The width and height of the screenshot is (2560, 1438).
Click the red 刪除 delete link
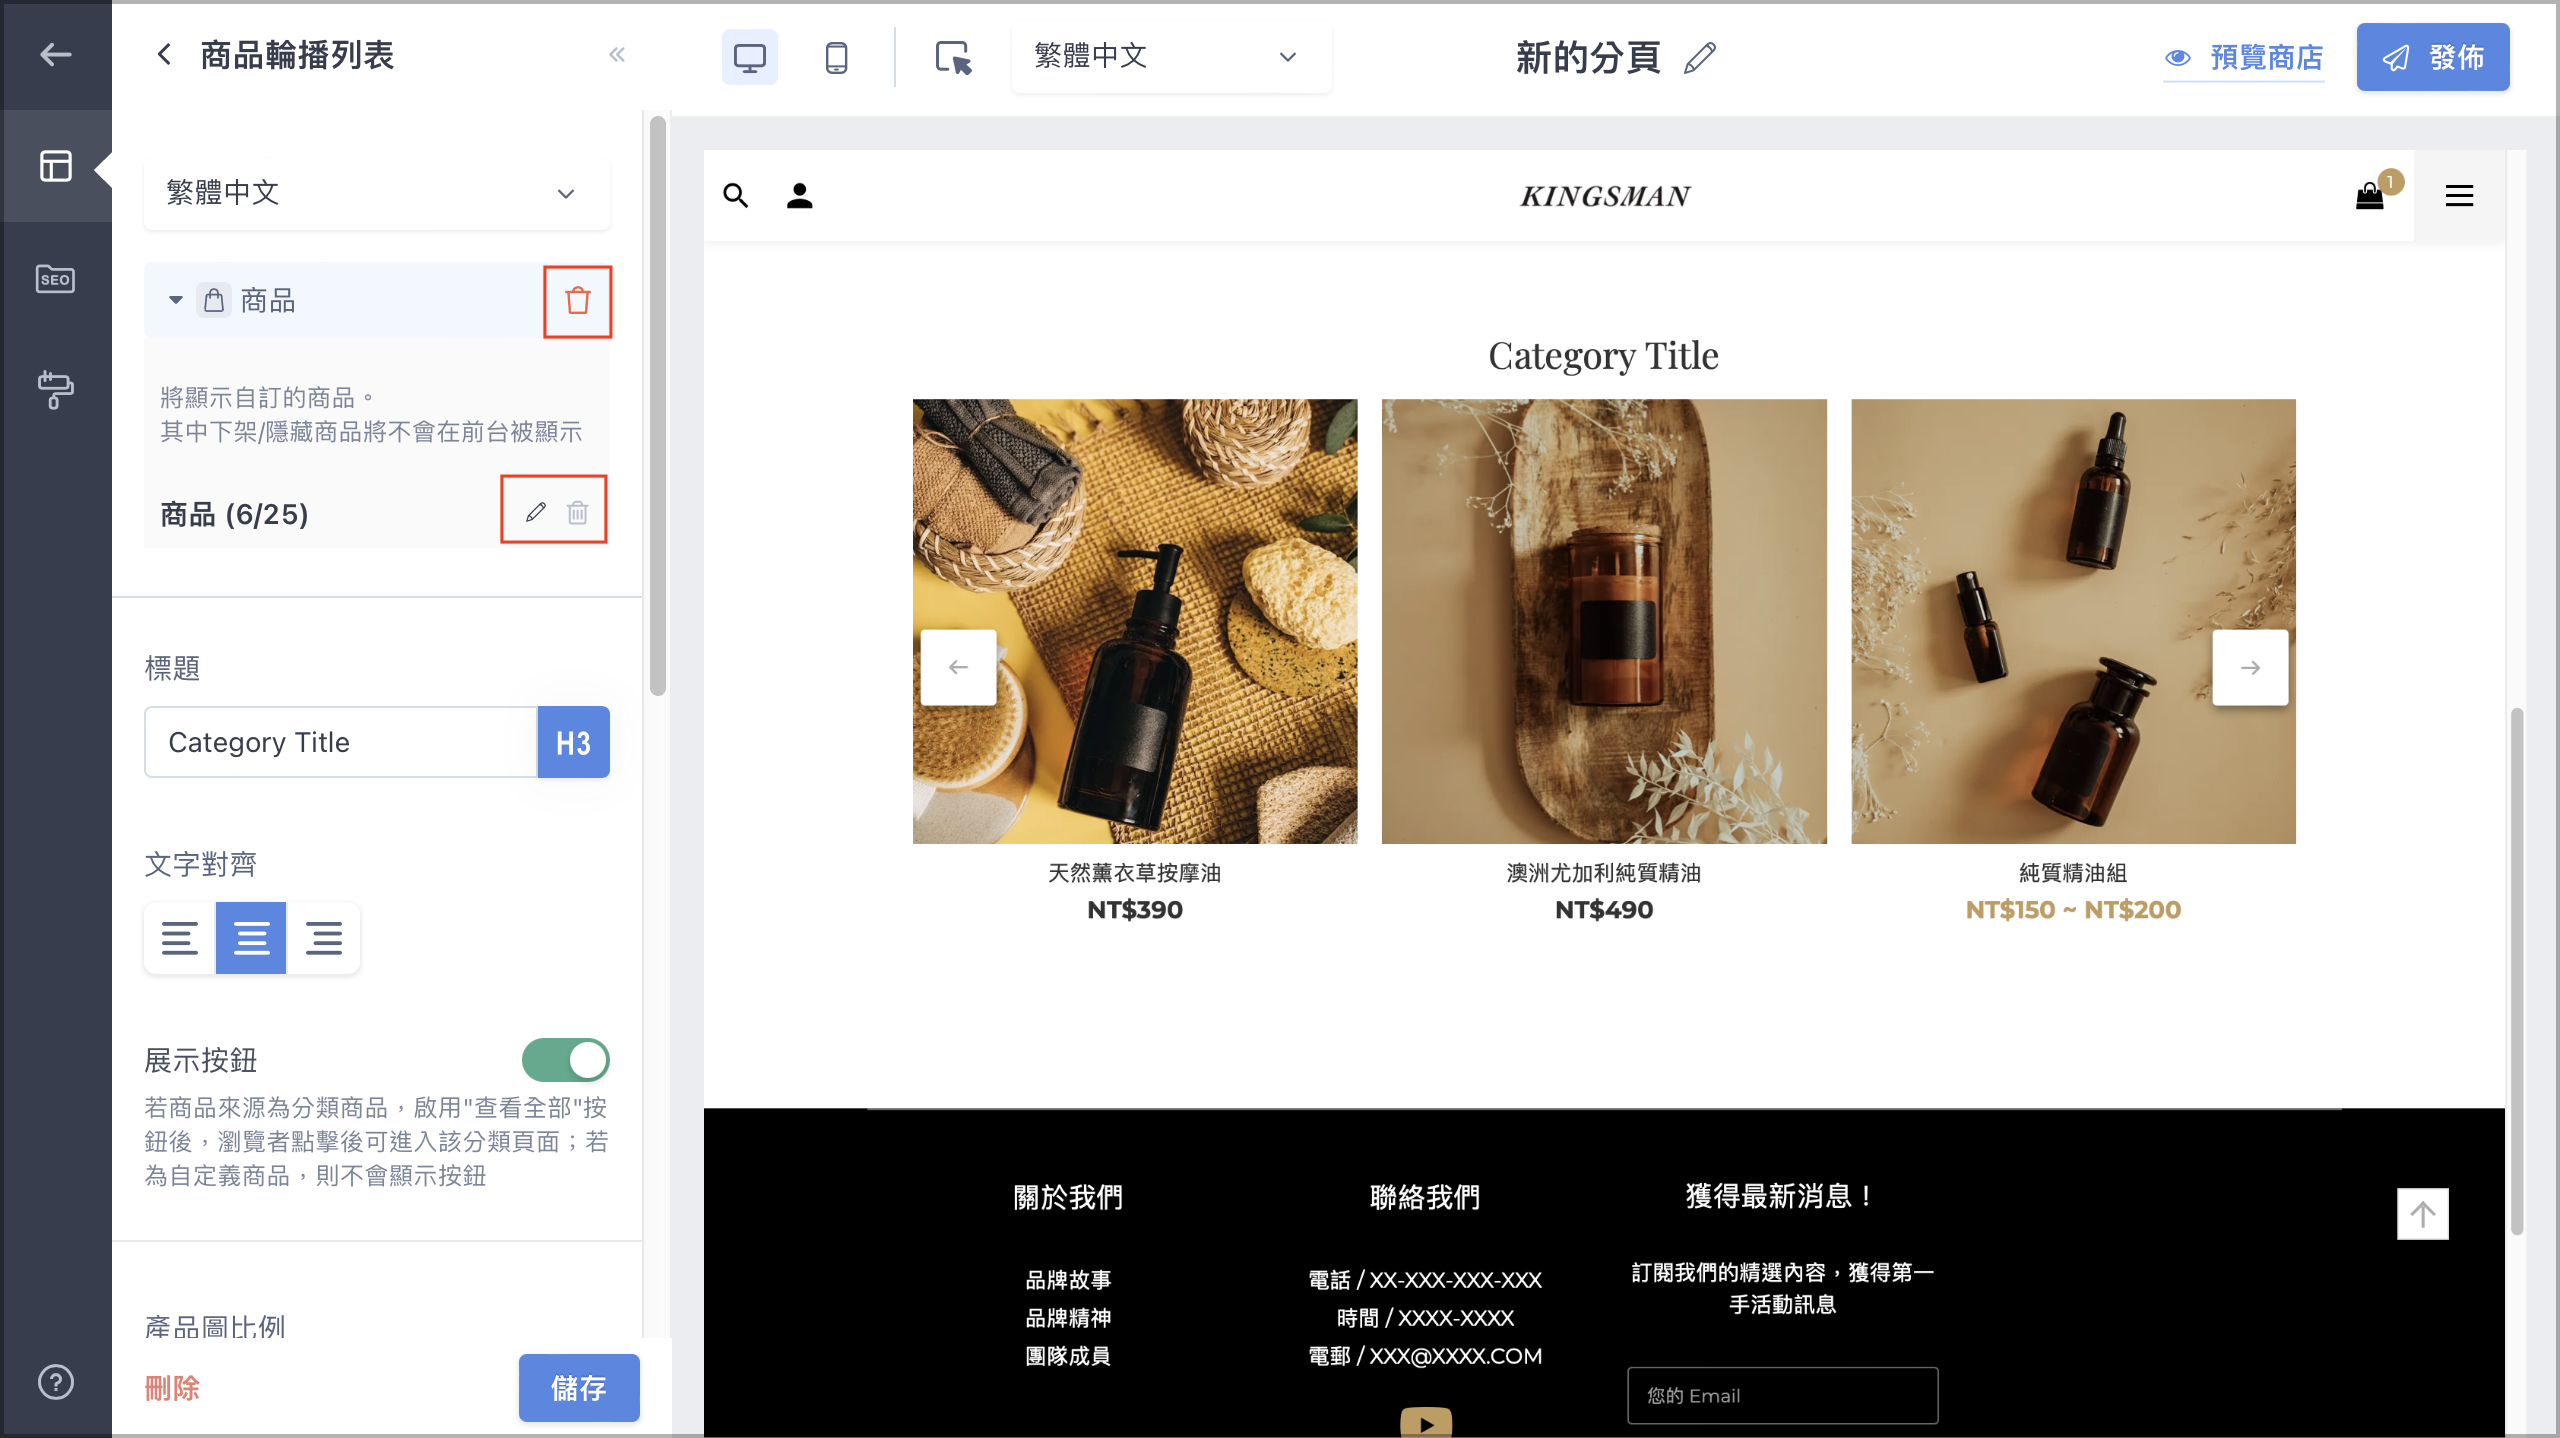tap(172, 1388)
